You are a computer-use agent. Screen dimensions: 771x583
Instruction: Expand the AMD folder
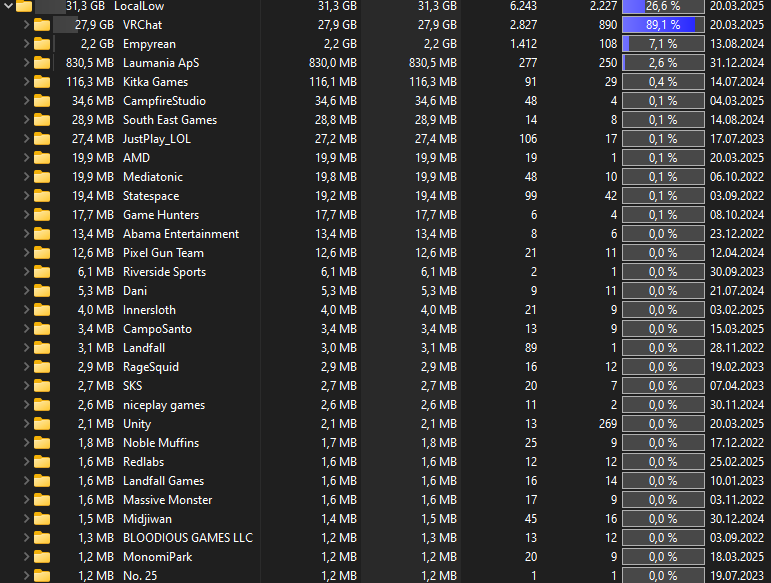point(27,158)
